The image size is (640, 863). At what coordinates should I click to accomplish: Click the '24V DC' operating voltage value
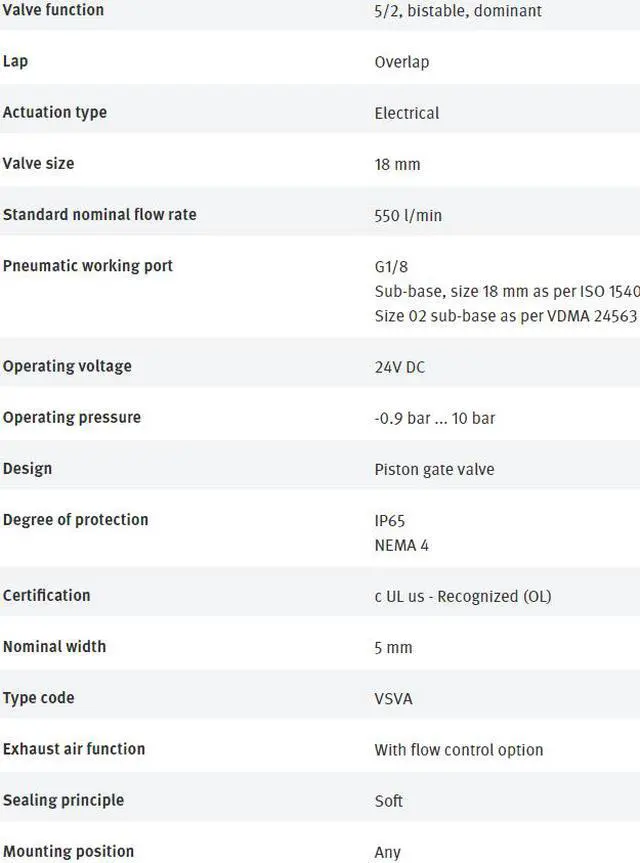399,367
